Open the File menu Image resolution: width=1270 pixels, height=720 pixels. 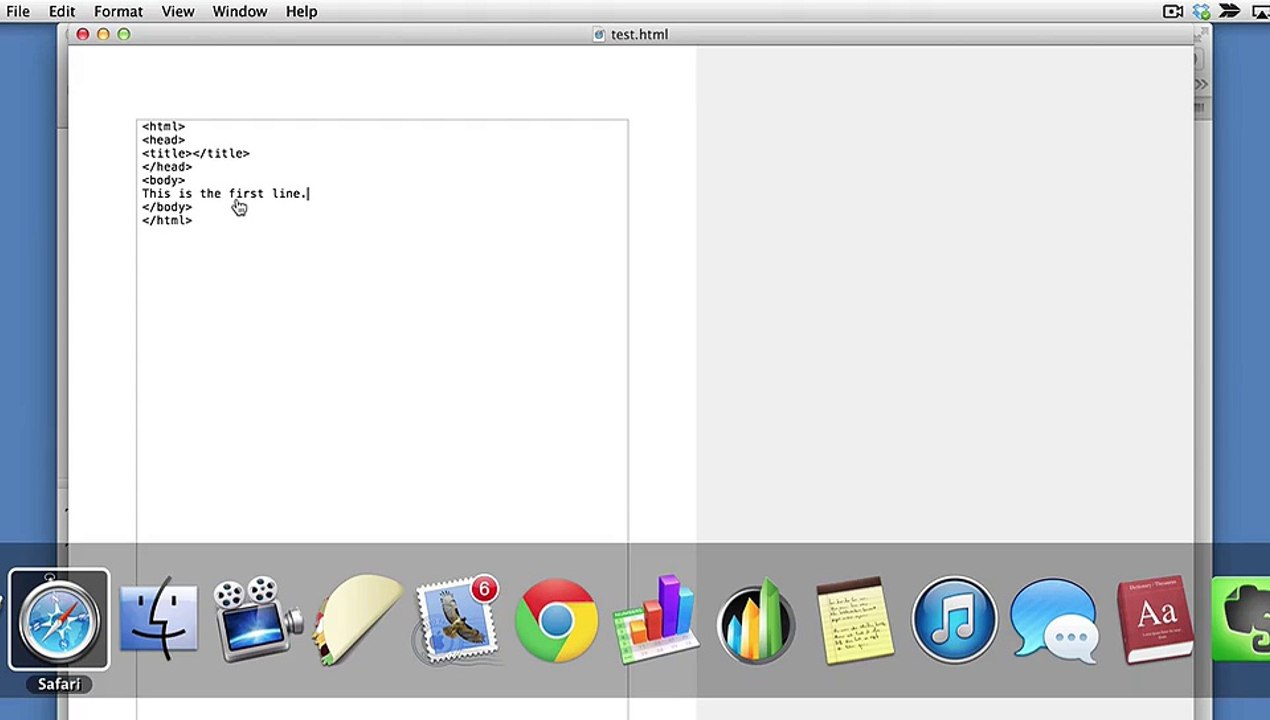(x=17, y=11)
